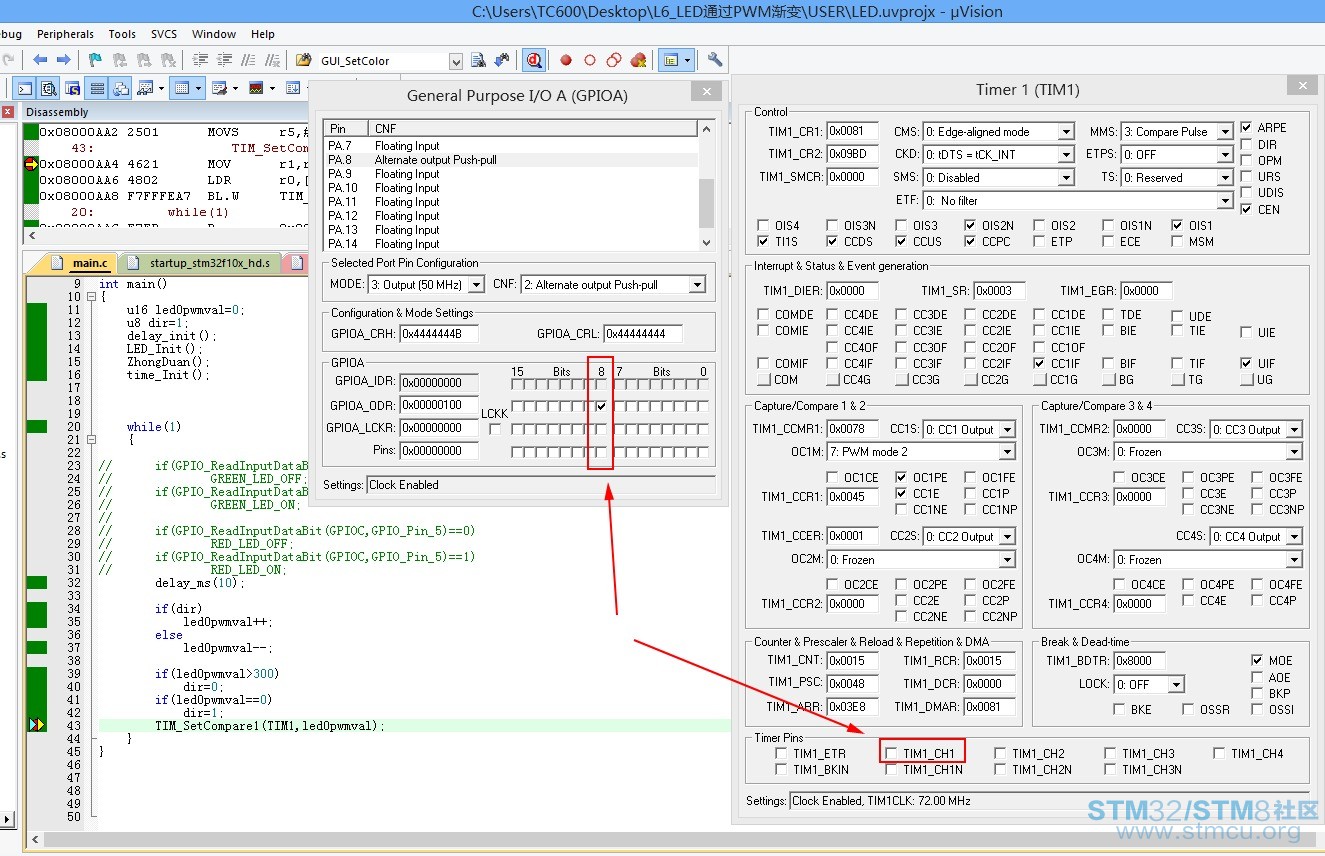Viewport: 1325px width, 856px height.
Task: Uncheck the ARPE checkbox in Timer 1
Action: click(x=1246, y=128)
